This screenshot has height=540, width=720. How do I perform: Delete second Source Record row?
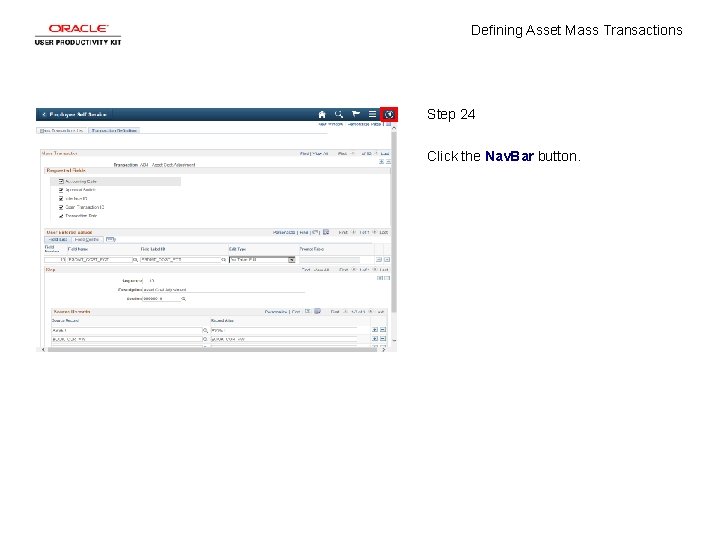coord(383,338)
